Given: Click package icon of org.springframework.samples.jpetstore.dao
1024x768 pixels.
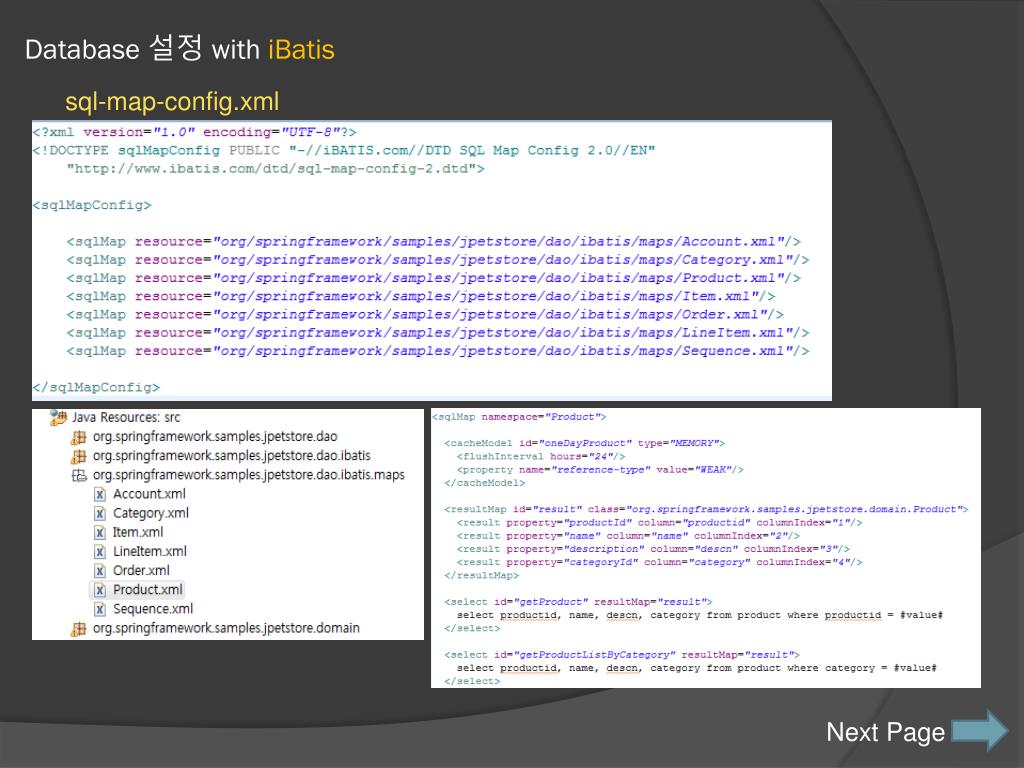Looking at the screenshot, I should point(78,437).
